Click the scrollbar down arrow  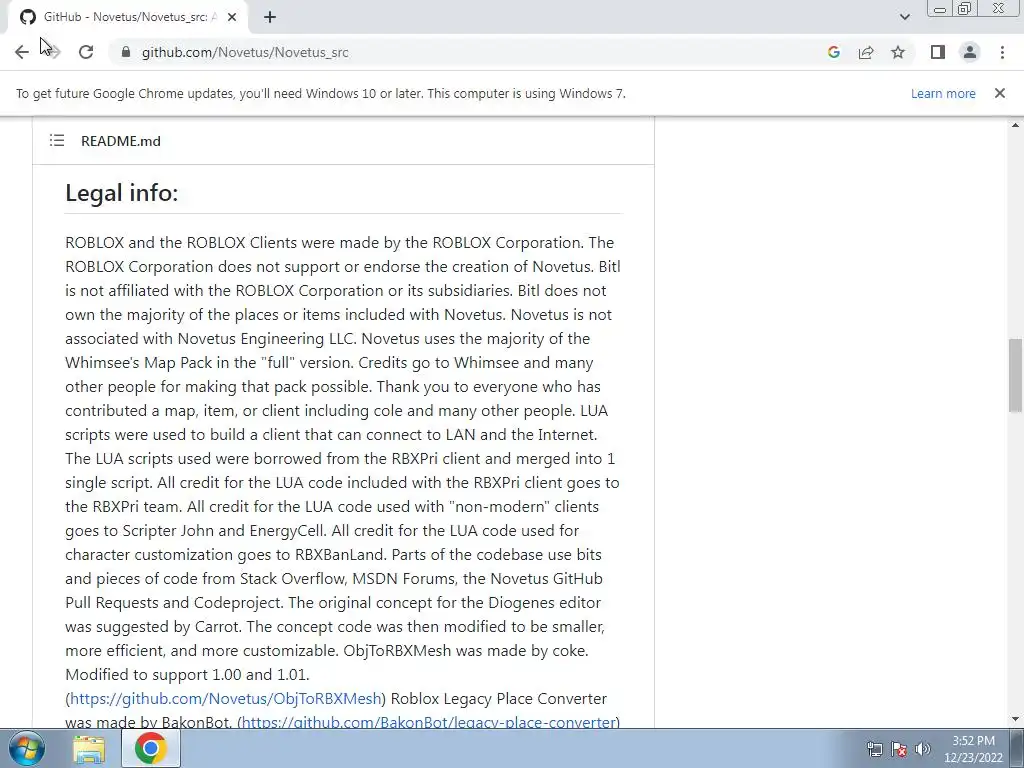click(x=1015, y=720)
